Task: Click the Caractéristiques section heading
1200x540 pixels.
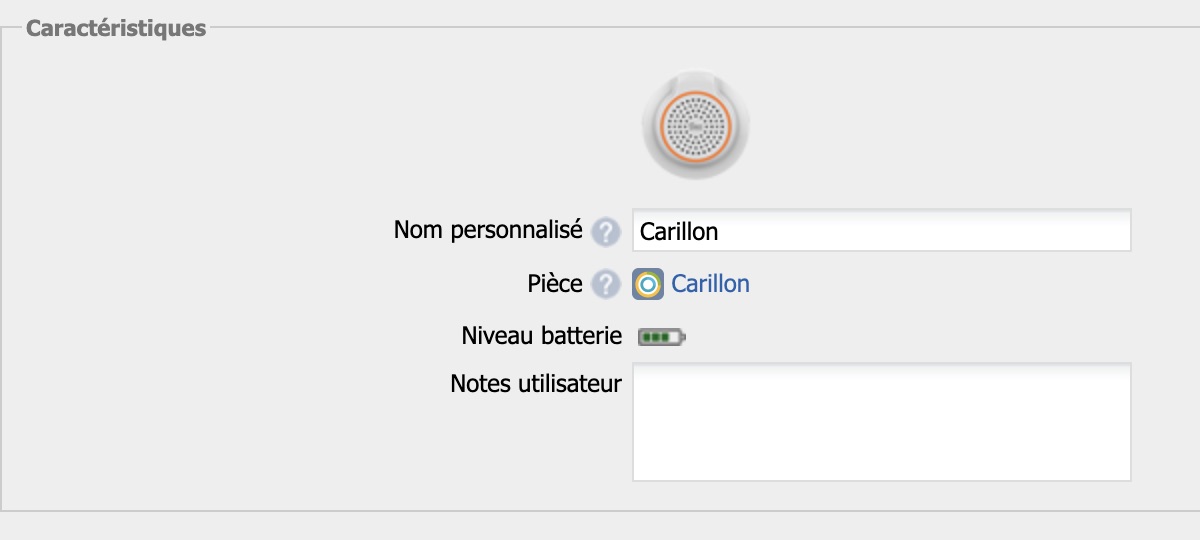Action: (115, 28)
